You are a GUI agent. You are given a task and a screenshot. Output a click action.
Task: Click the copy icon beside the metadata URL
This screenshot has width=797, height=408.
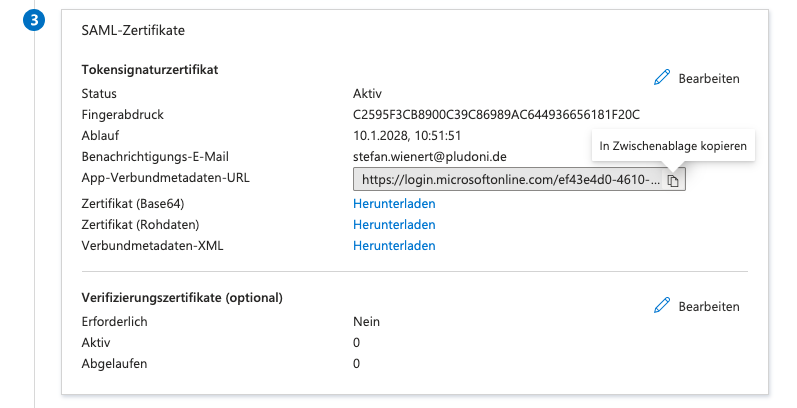tap(674, 180)
